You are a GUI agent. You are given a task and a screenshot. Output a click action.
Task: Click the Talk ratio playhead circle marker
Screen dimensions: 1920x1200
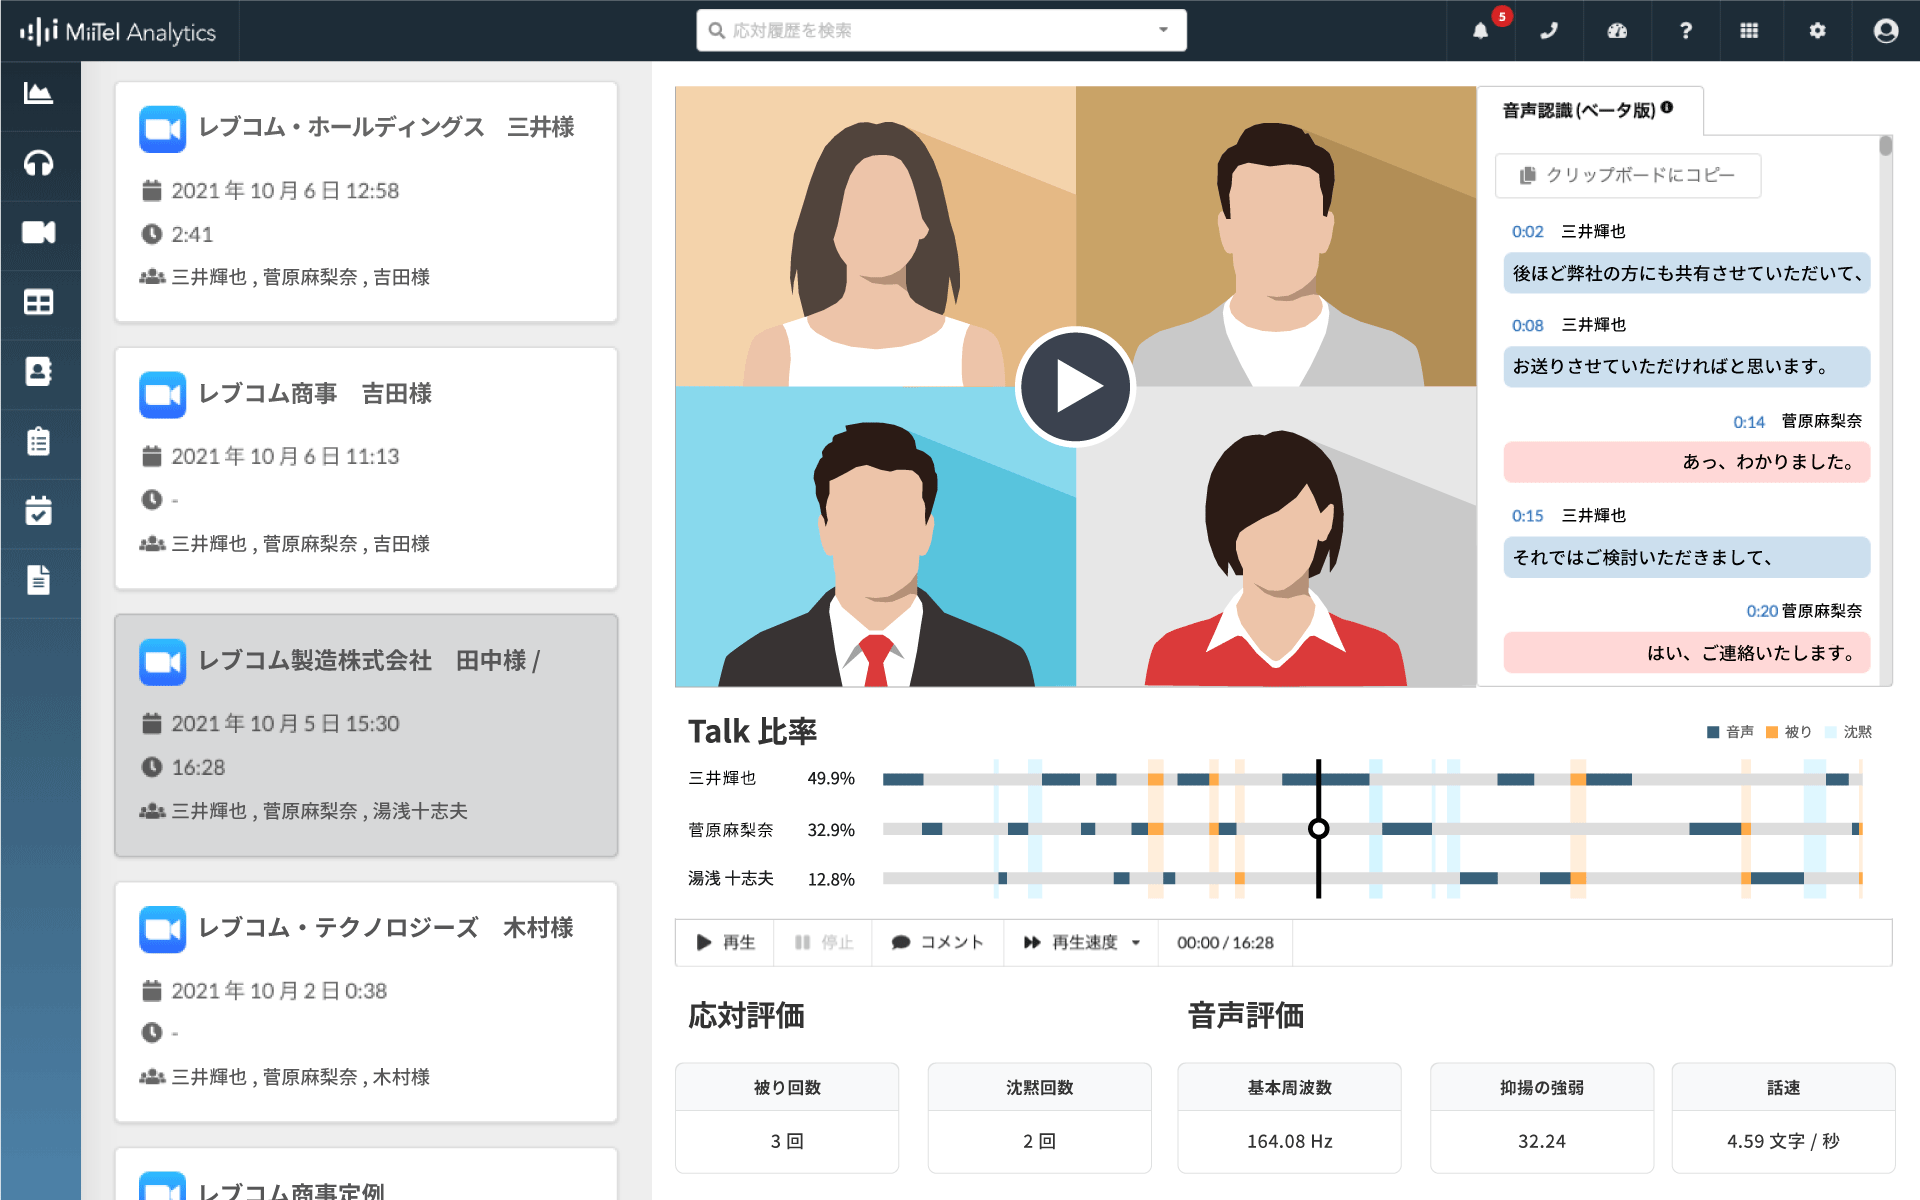coord(1318,828)
